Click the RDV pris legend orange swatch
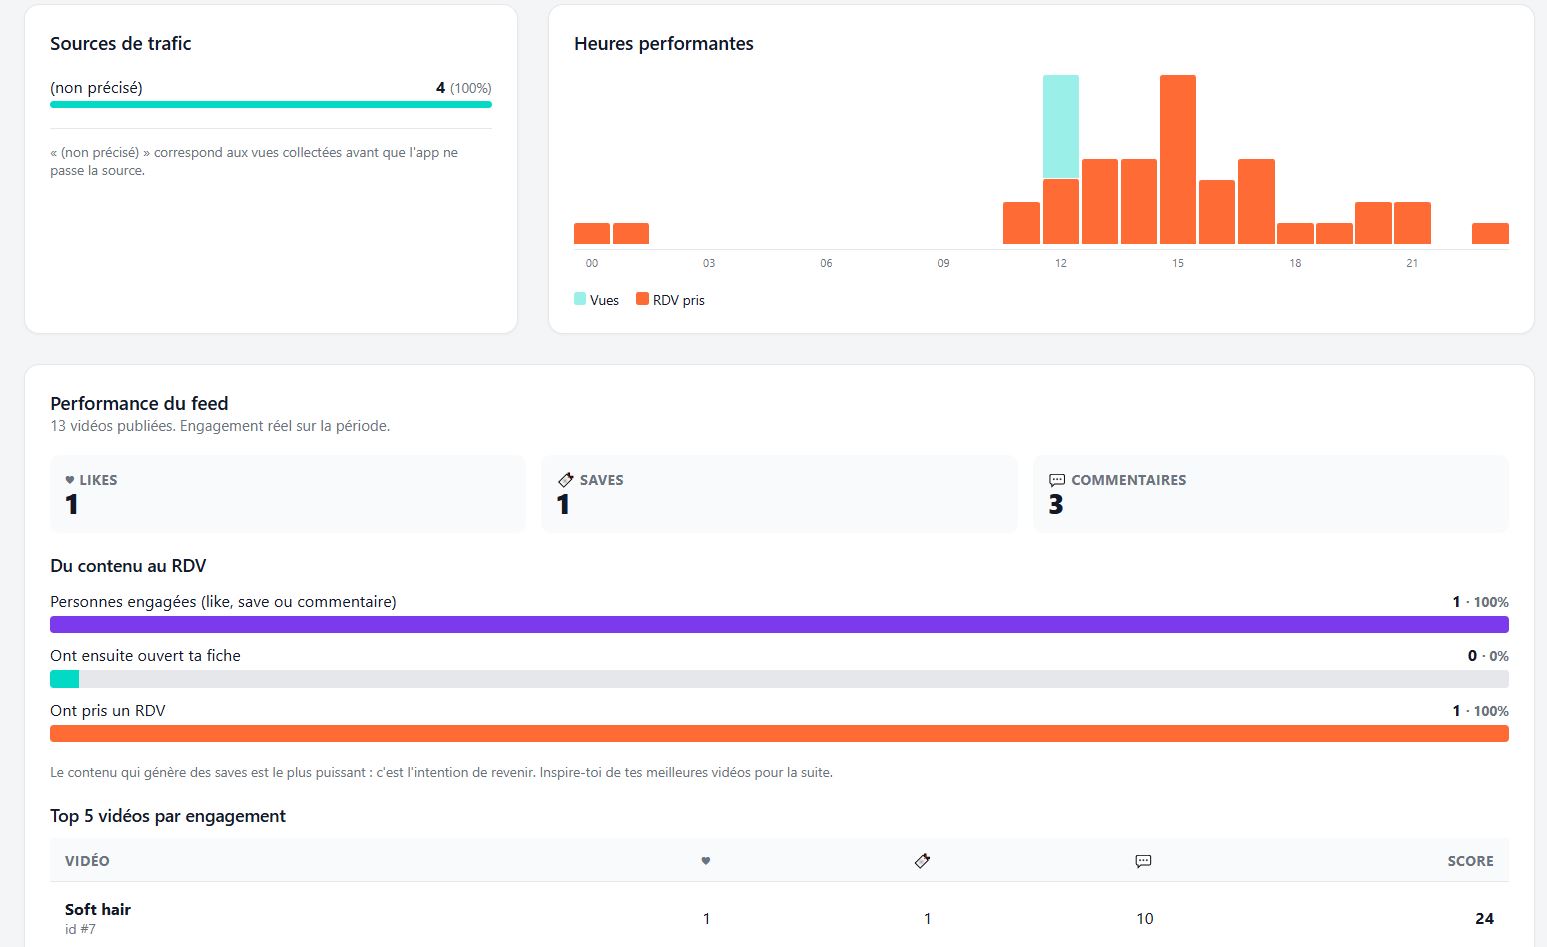This screenshot has width=1547, height=947. pos(642,299)
